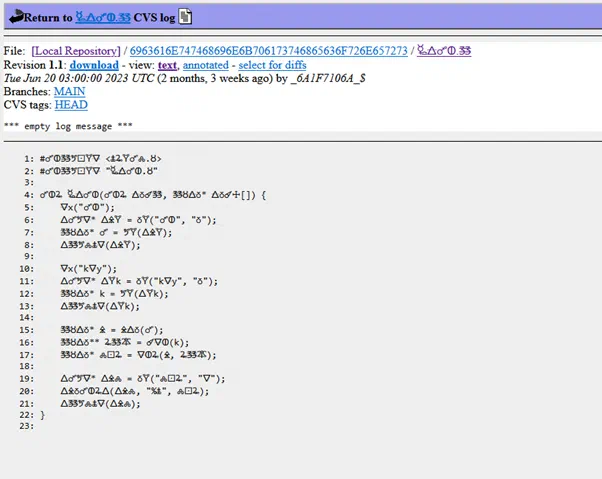Open the HEAD tag link
Screen dimensions: 602x479
point(71,105)
